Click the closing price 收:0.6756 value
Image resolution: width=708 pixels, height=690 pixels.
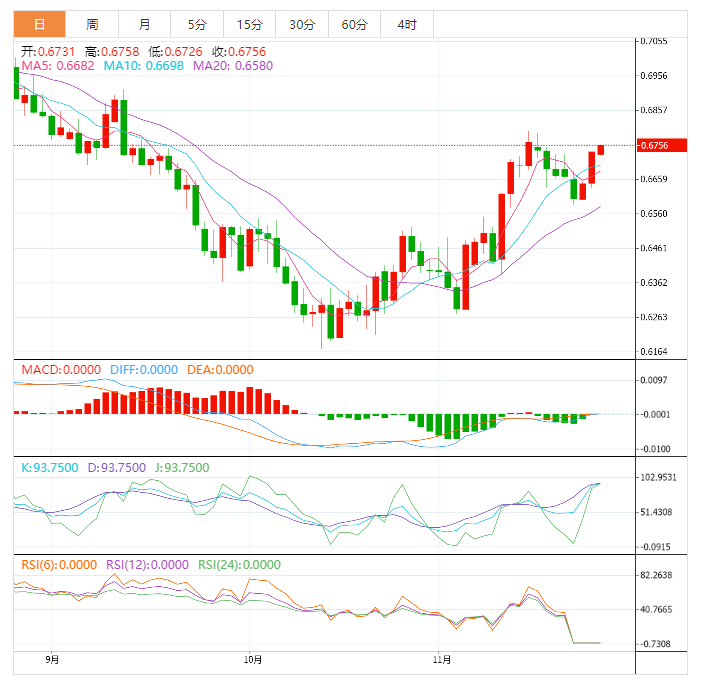click(x=239, y=51)
